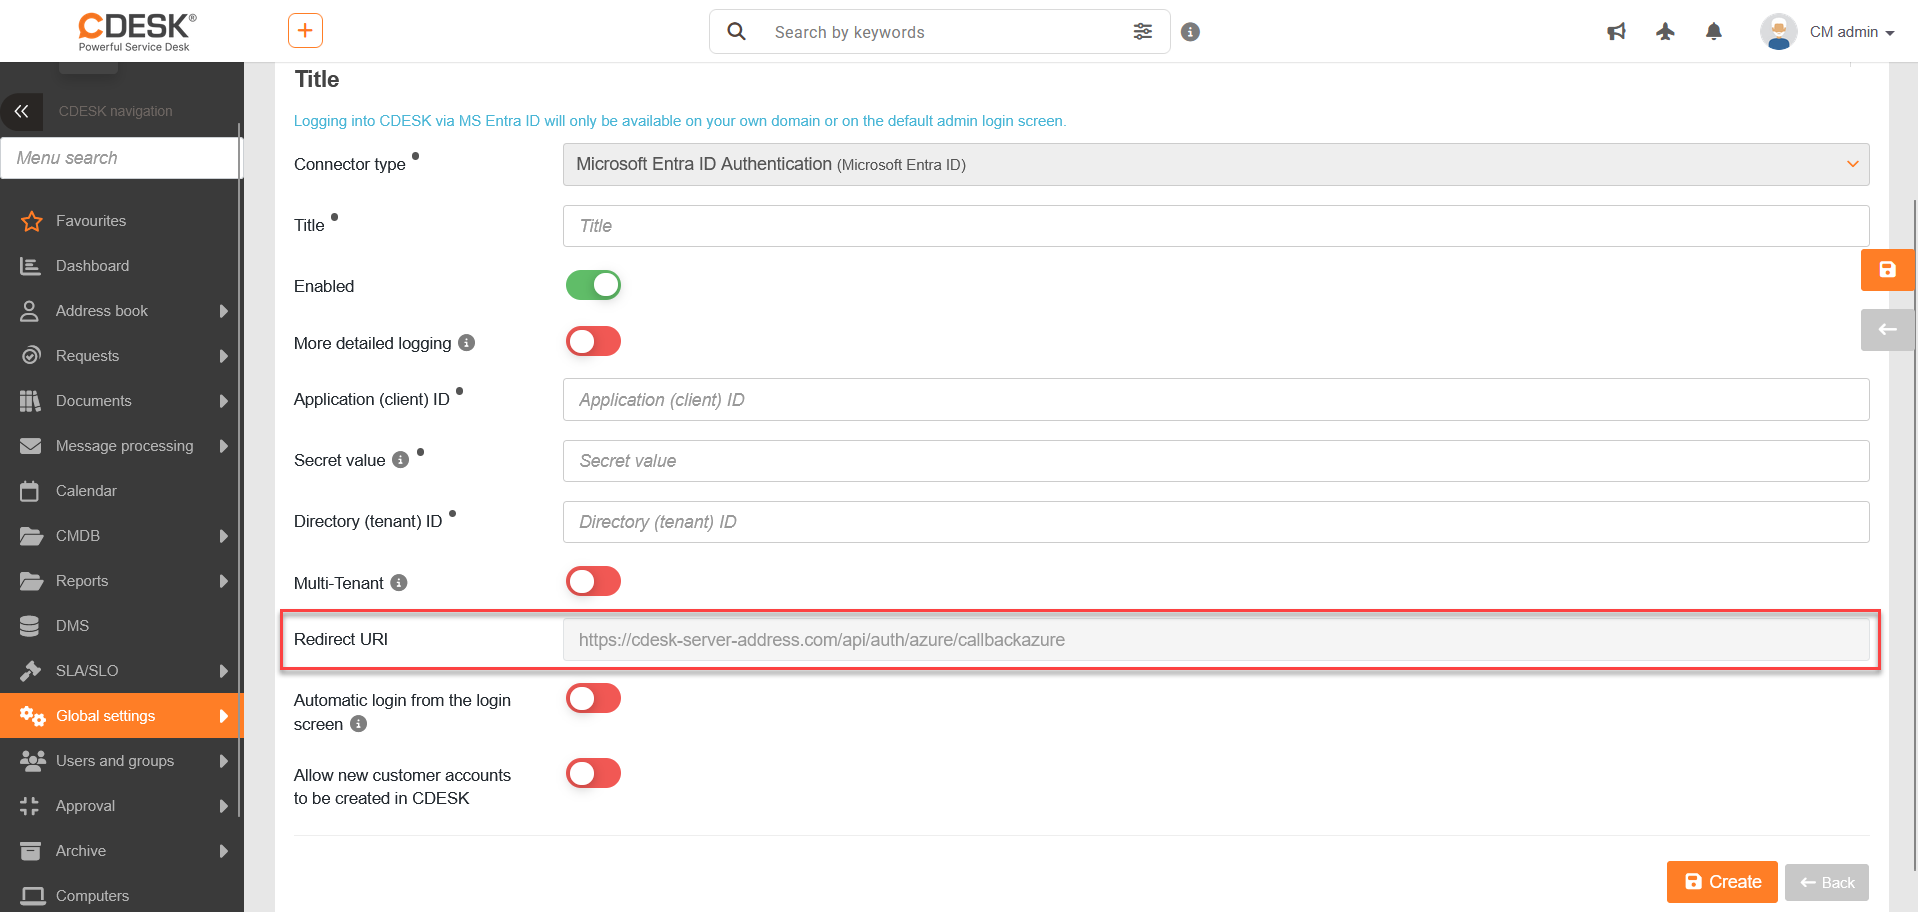
Task: Toggle Allow new customer accounts switch
Action: tap(593, 773)
